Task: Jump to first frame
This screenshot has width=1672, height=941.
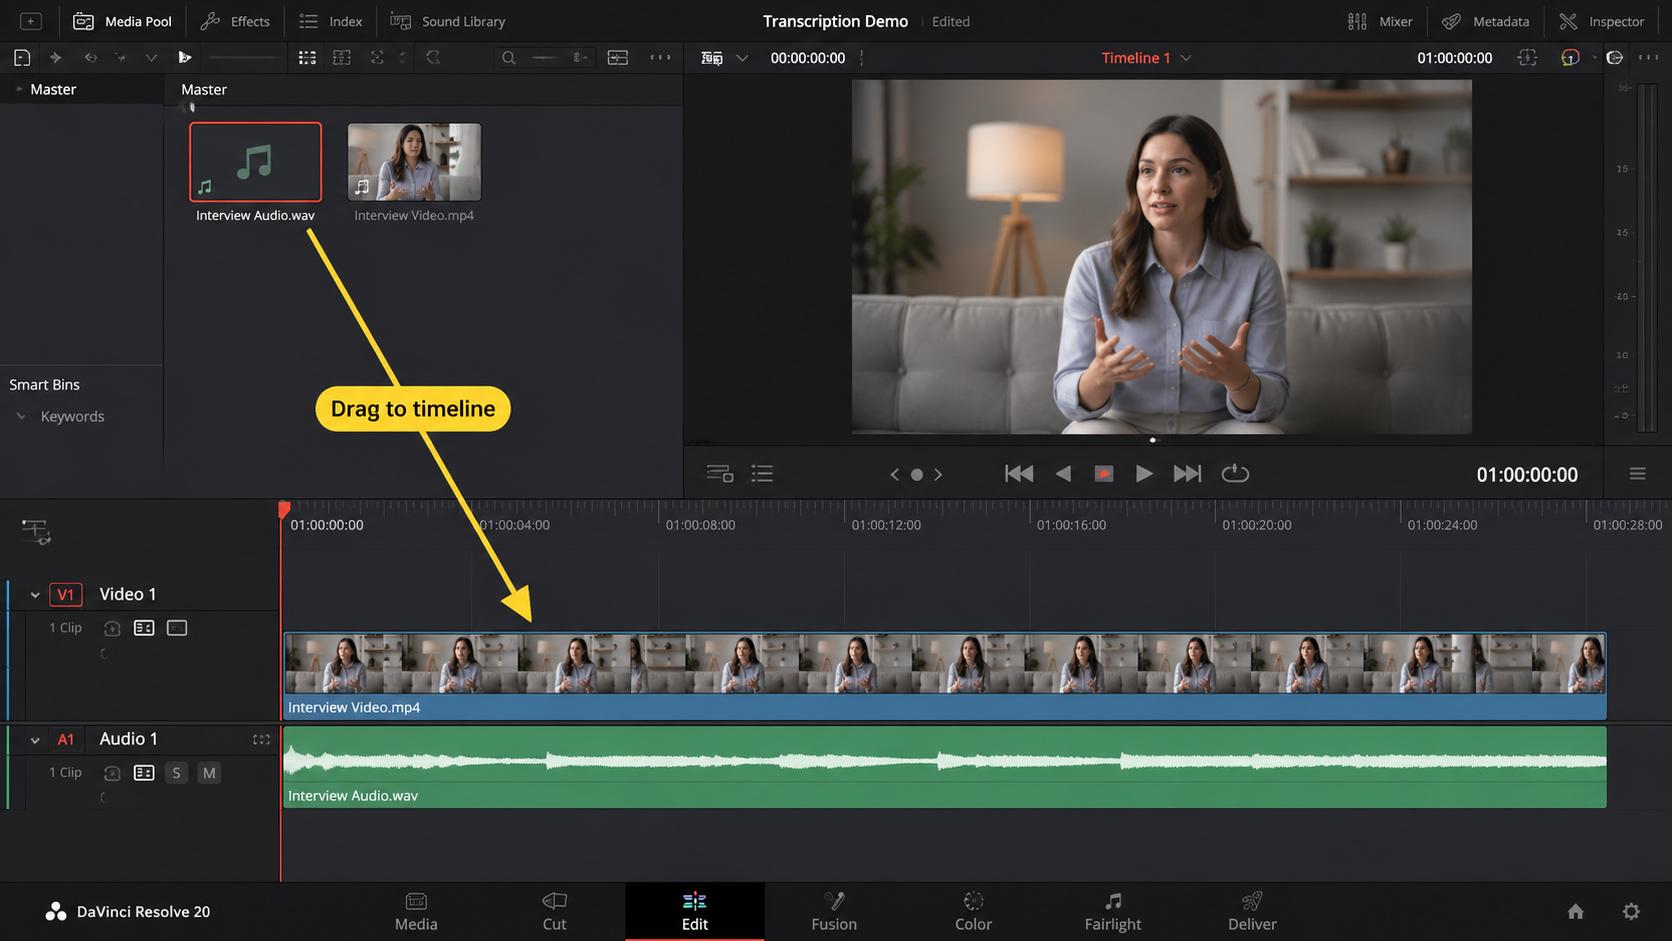Action: [x=1019, y=474]
